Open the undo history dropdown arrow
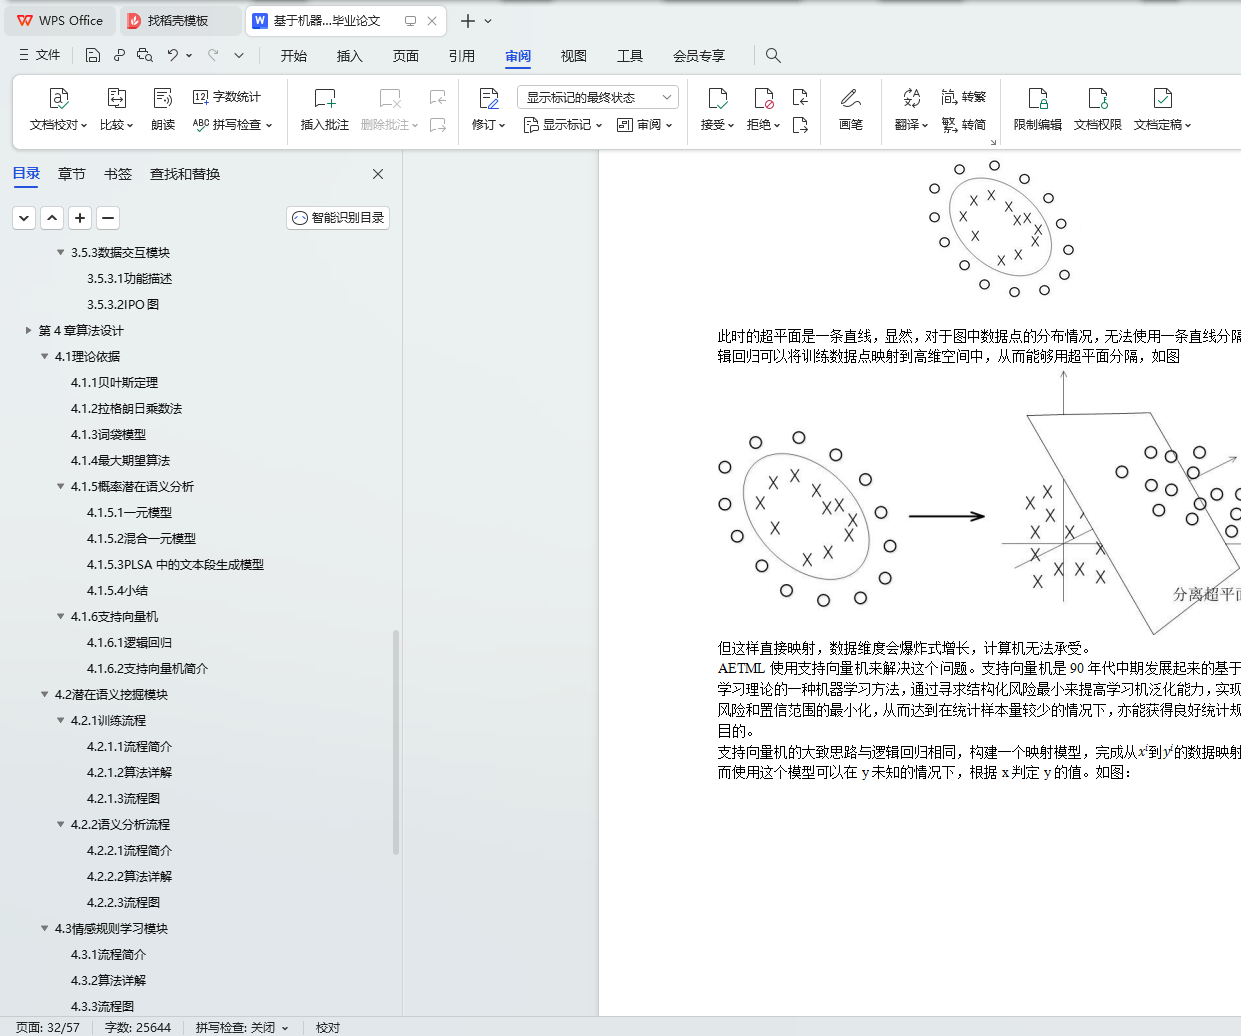The width and height of the screenshot is (1241, 1036). [x=187, y=55]
